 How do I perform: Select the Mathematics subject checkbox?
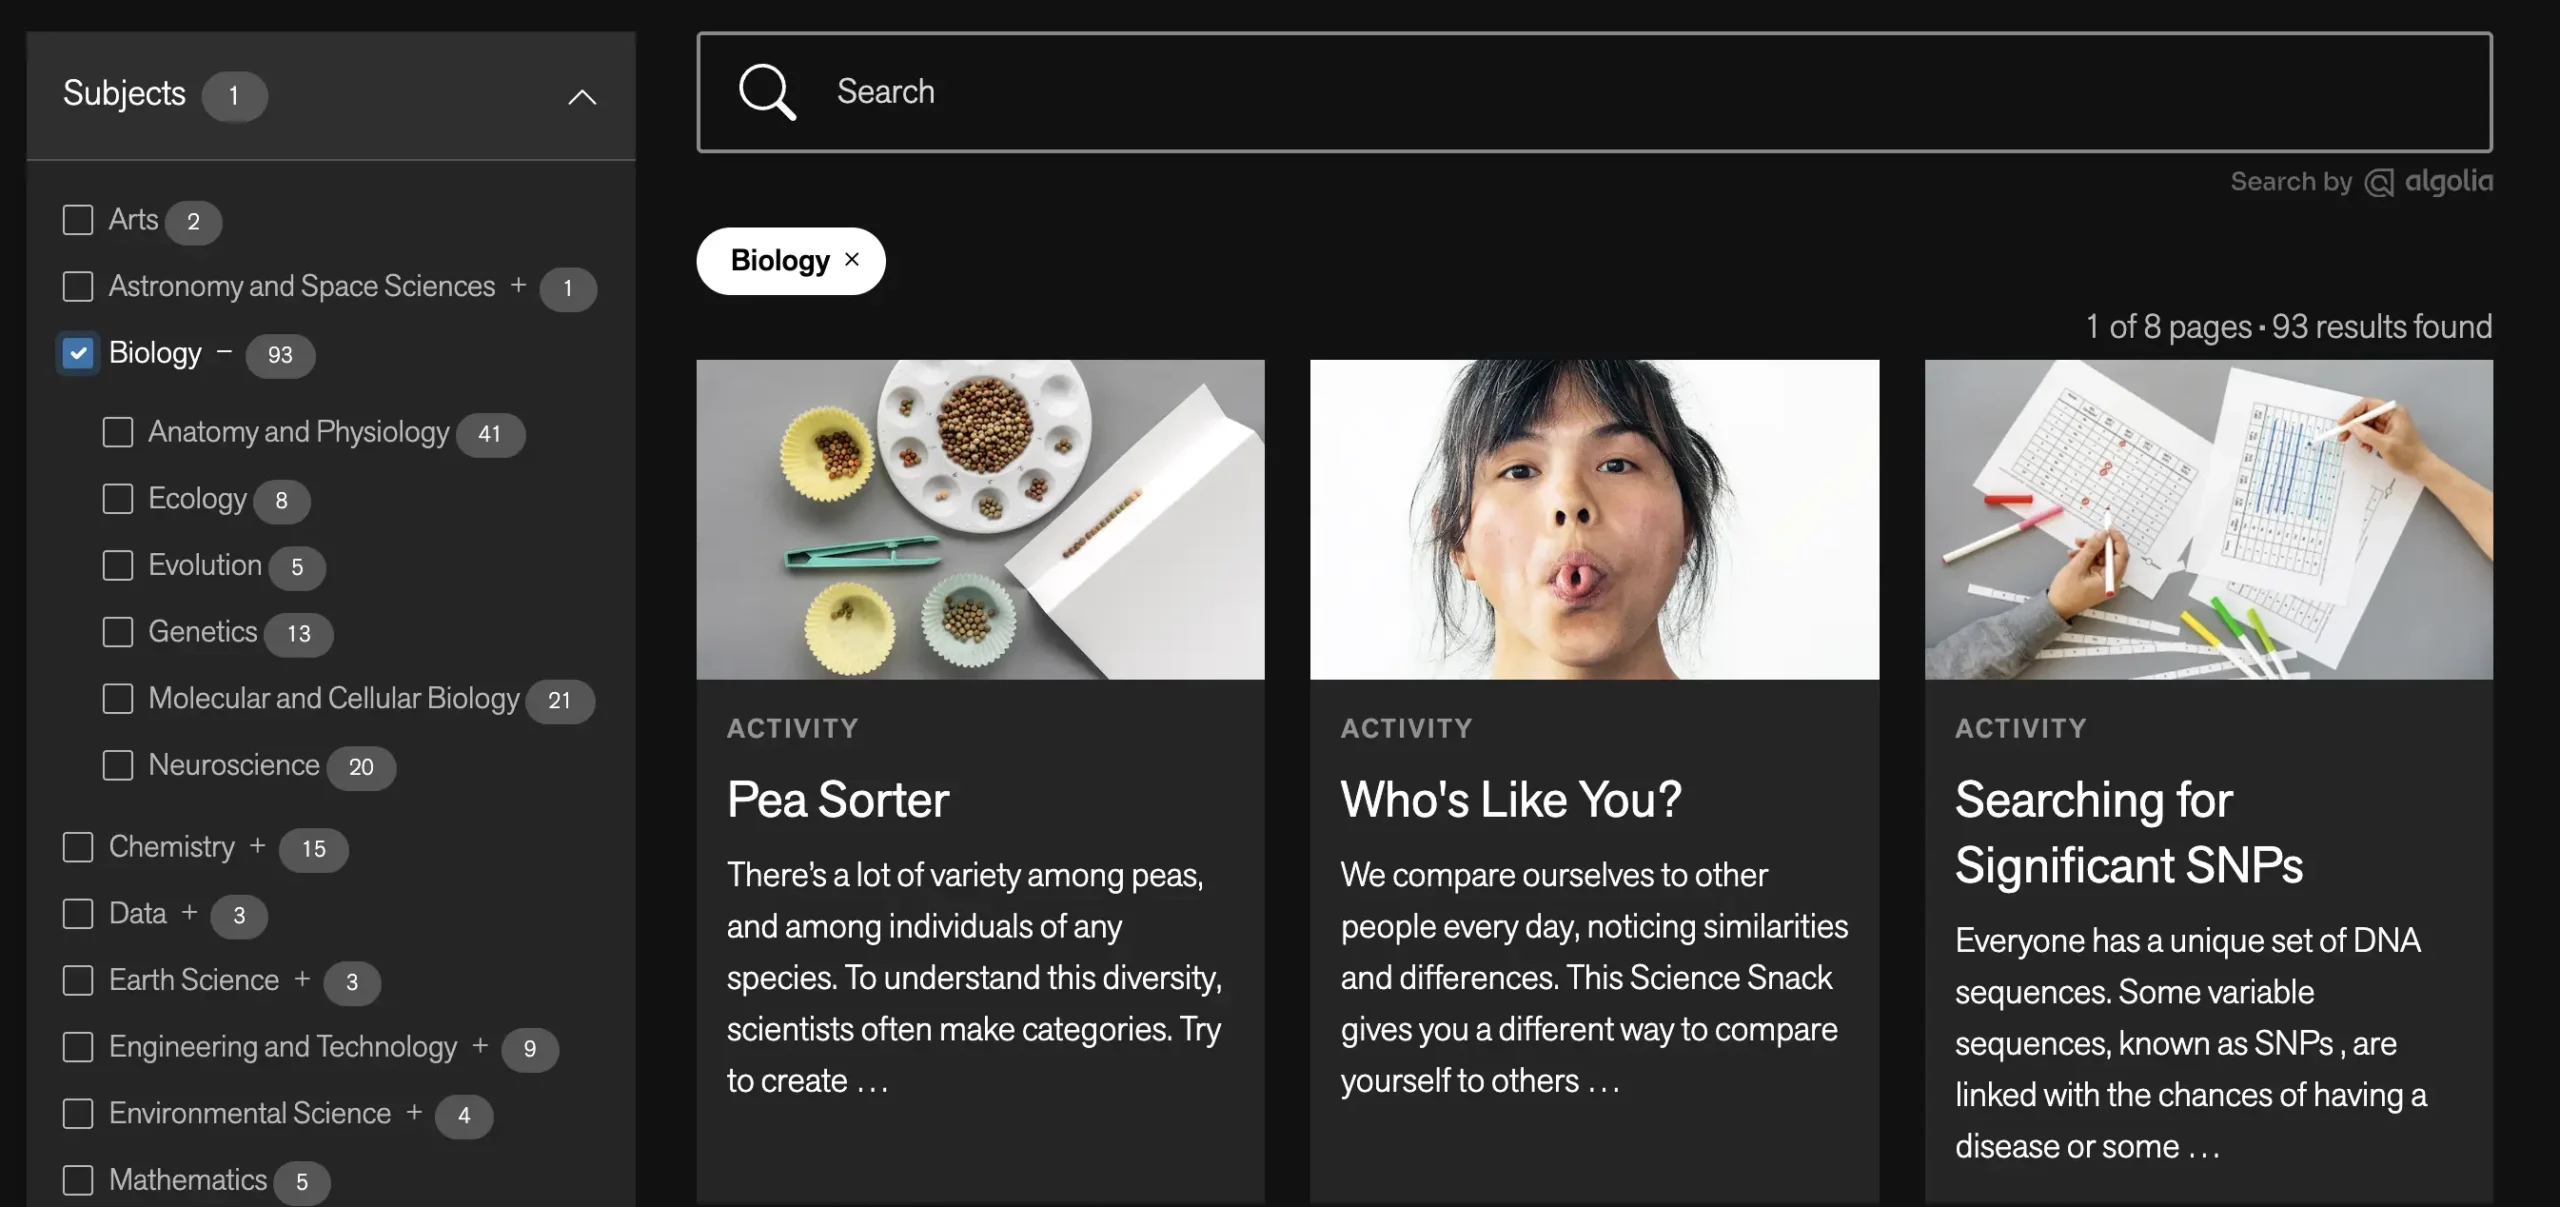tap(78, 1180)
